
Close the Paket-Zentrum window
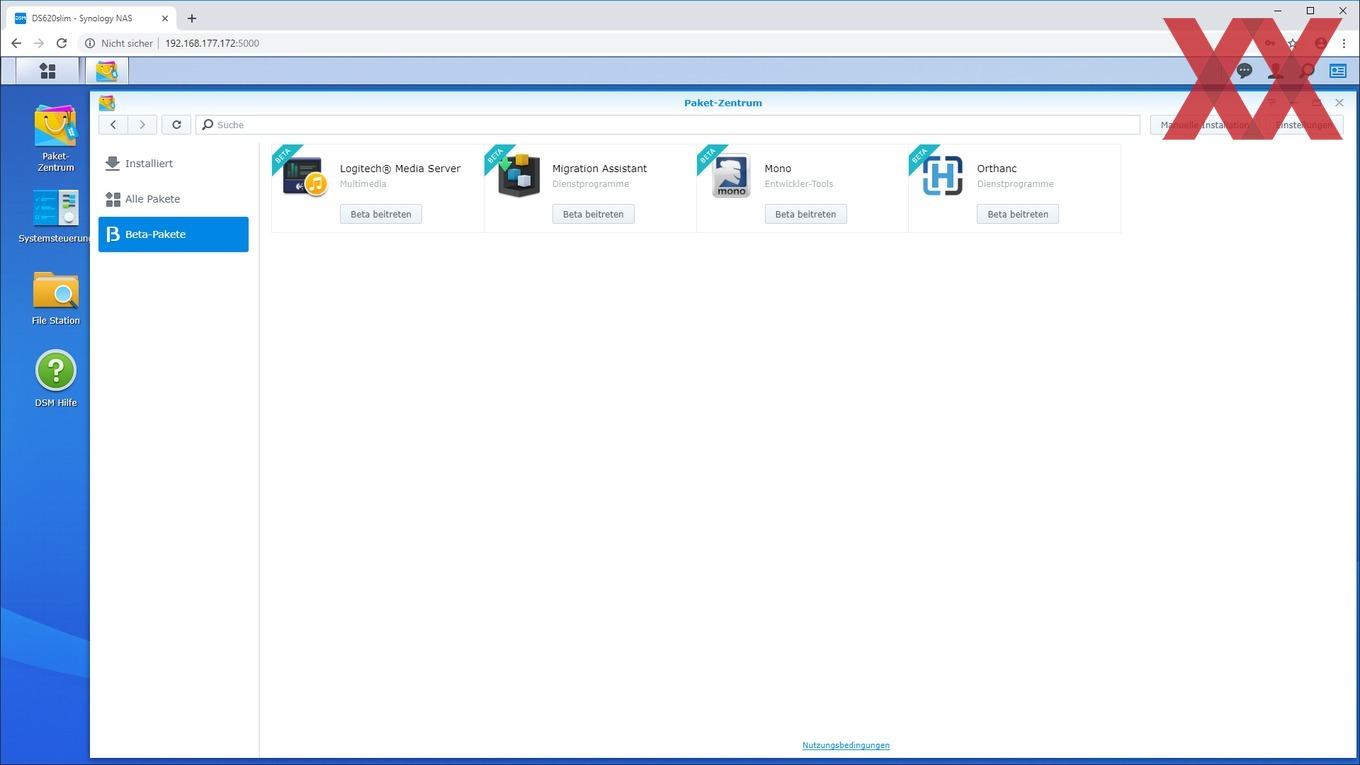pyautogui.click(x=1339, y=102)
